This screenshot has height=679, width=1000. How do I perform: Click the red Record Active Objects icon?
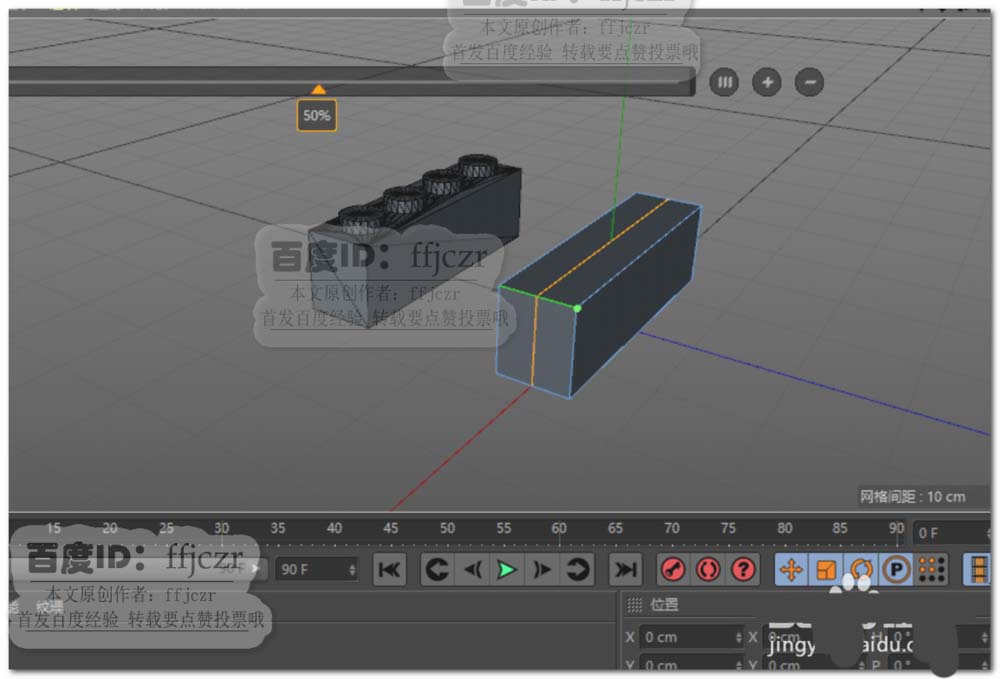[673, 569]
